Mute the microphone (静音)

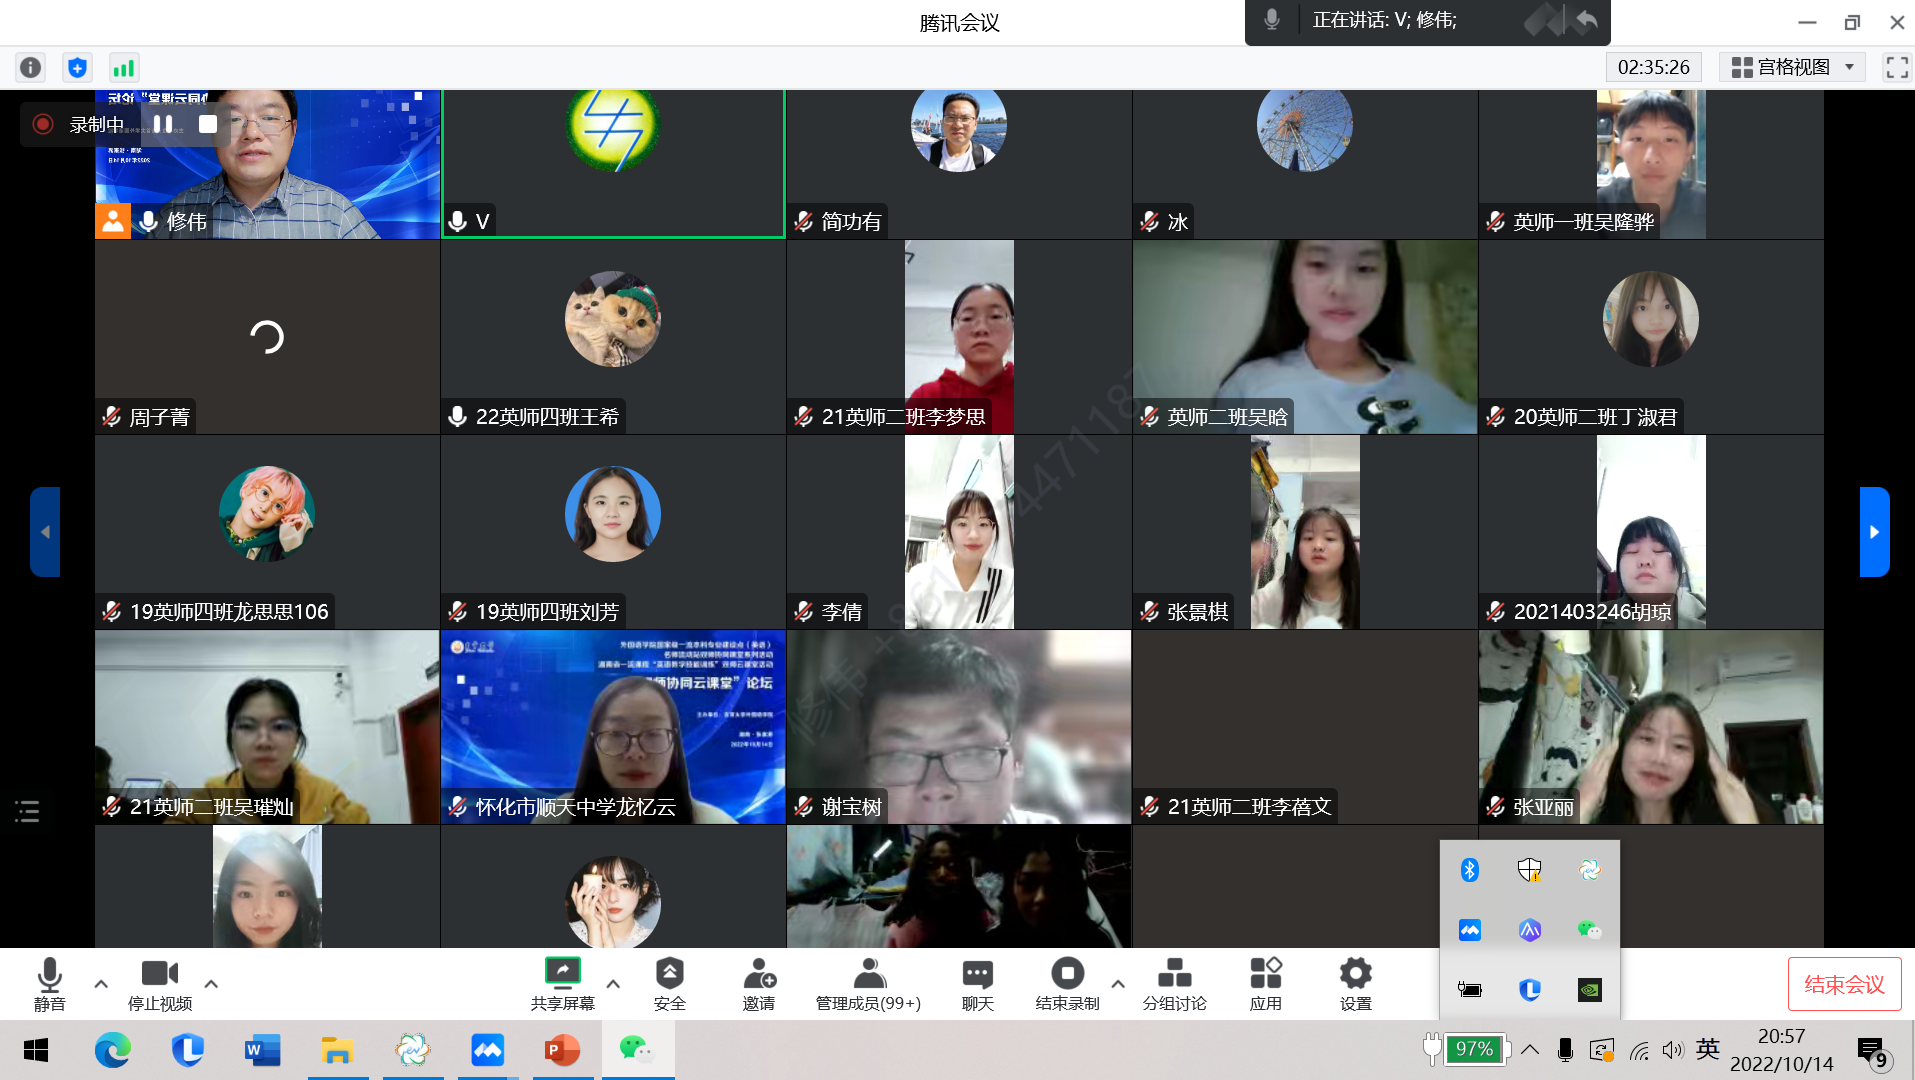[49, 983]
